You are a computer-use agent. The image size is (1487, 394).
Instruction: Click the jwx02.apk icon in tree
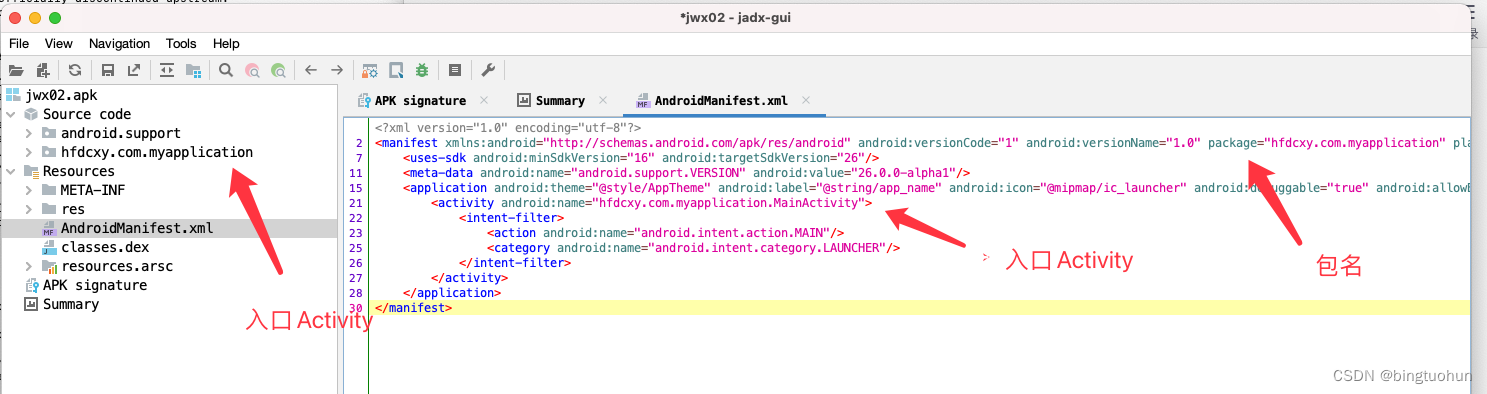click(x=13, y=95)
